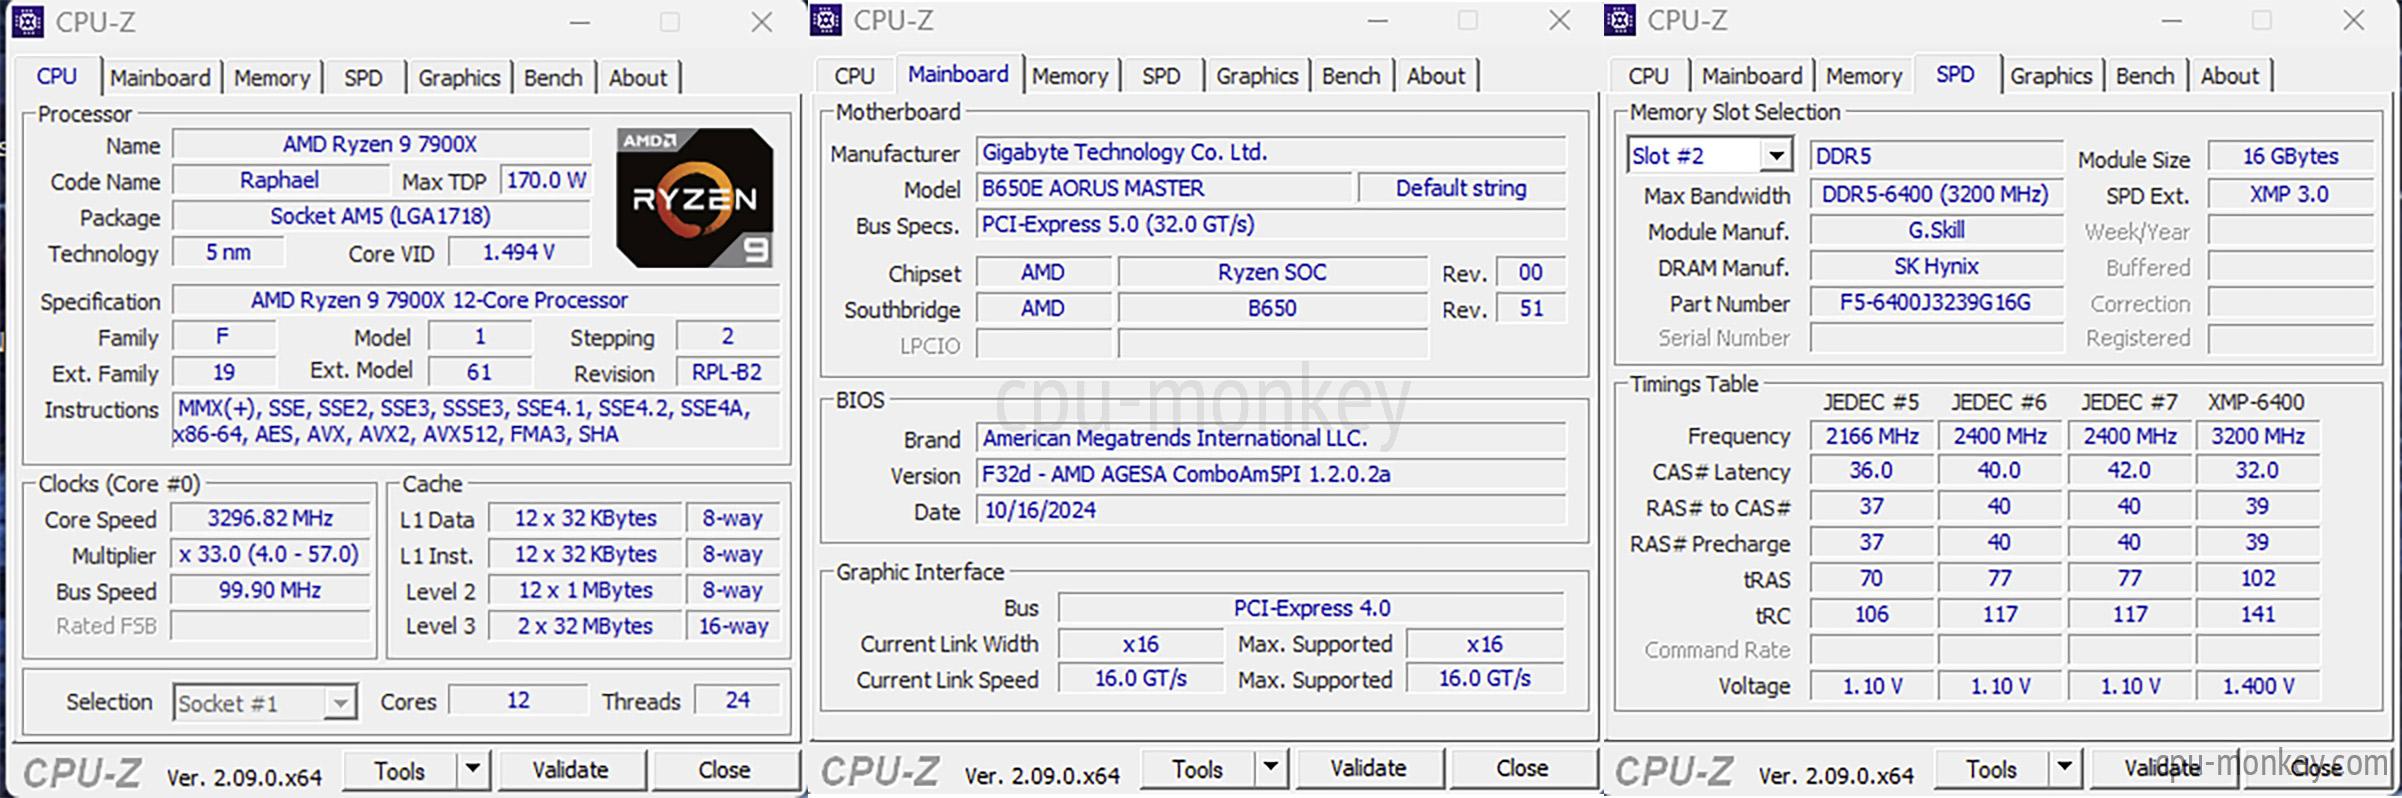Click the Threads value 24
Viewport: 2402px width, 798px height.
[x=738, y=700]
